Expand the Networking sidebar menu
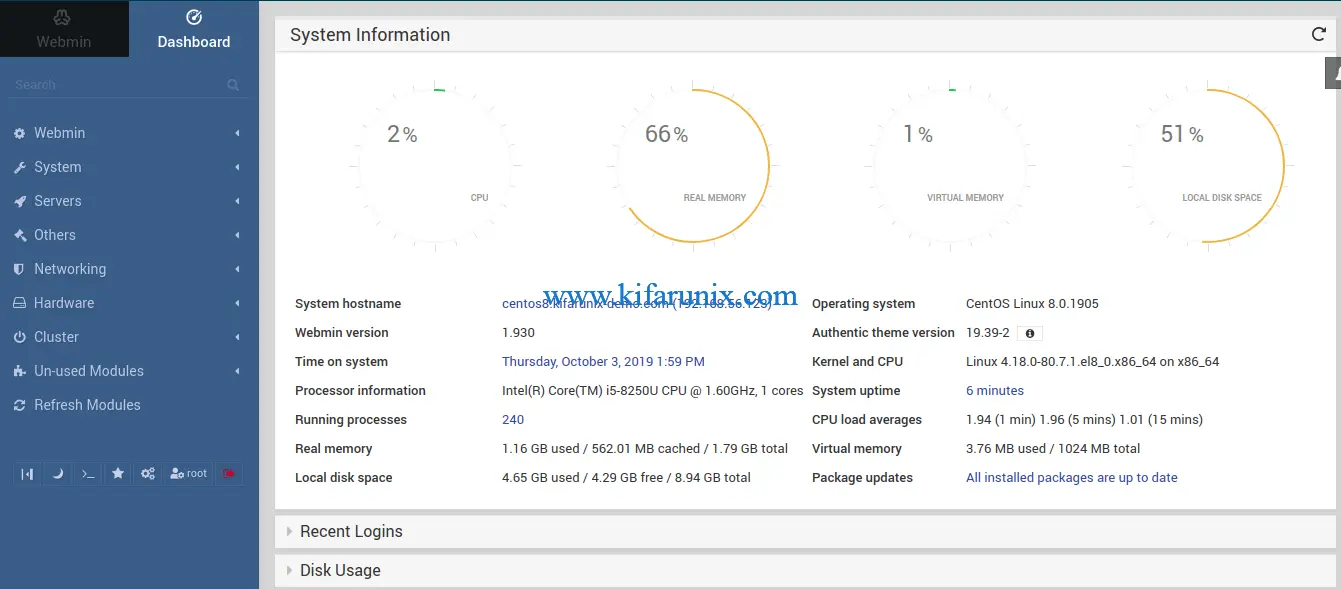Viewport: 1341px width, 589px height. point(70,268)
